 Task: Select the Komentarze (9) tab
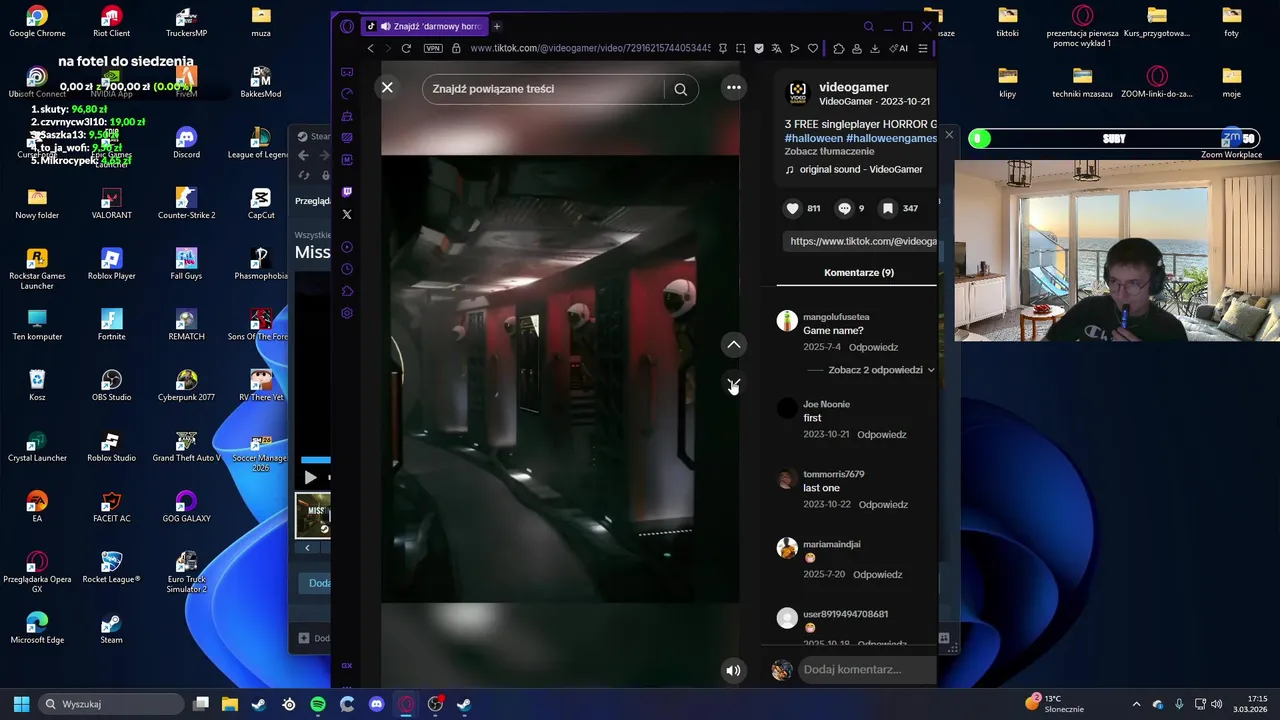859,272
